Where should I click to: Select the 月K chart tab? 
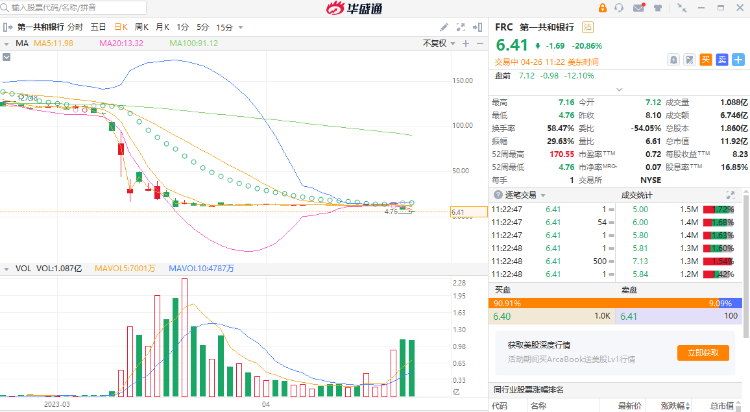coord(163,27)
